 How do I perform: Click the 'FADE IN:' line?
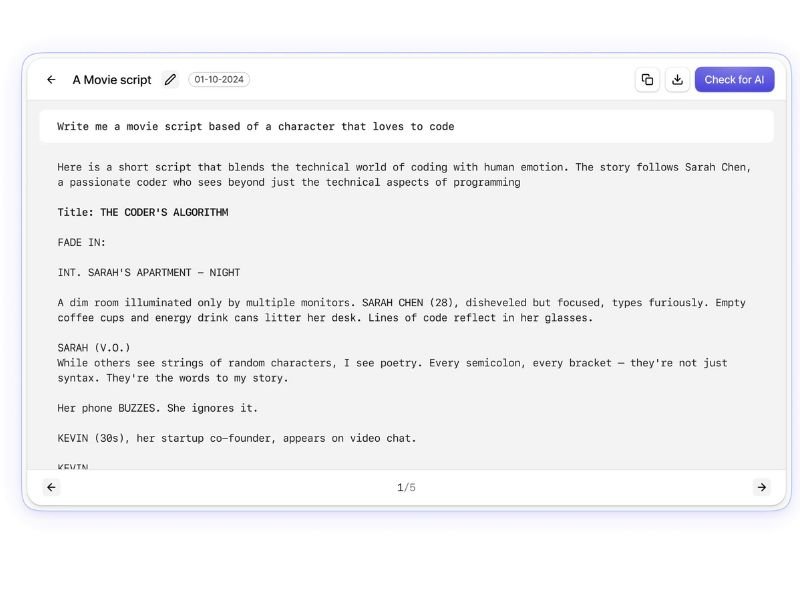pyautogui.click(x=82, y=242)
